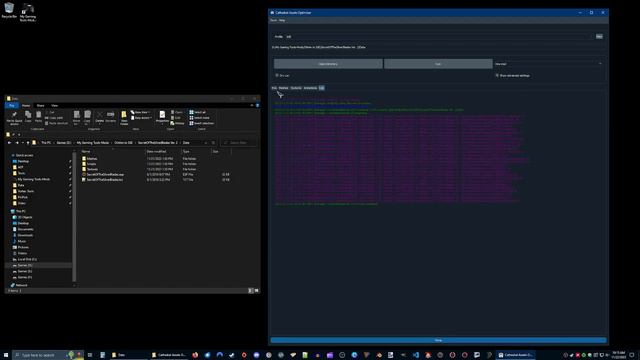Open the Profile combo box in Optimizer
This screenshot has width=640, height=360.
click(439, 37)
